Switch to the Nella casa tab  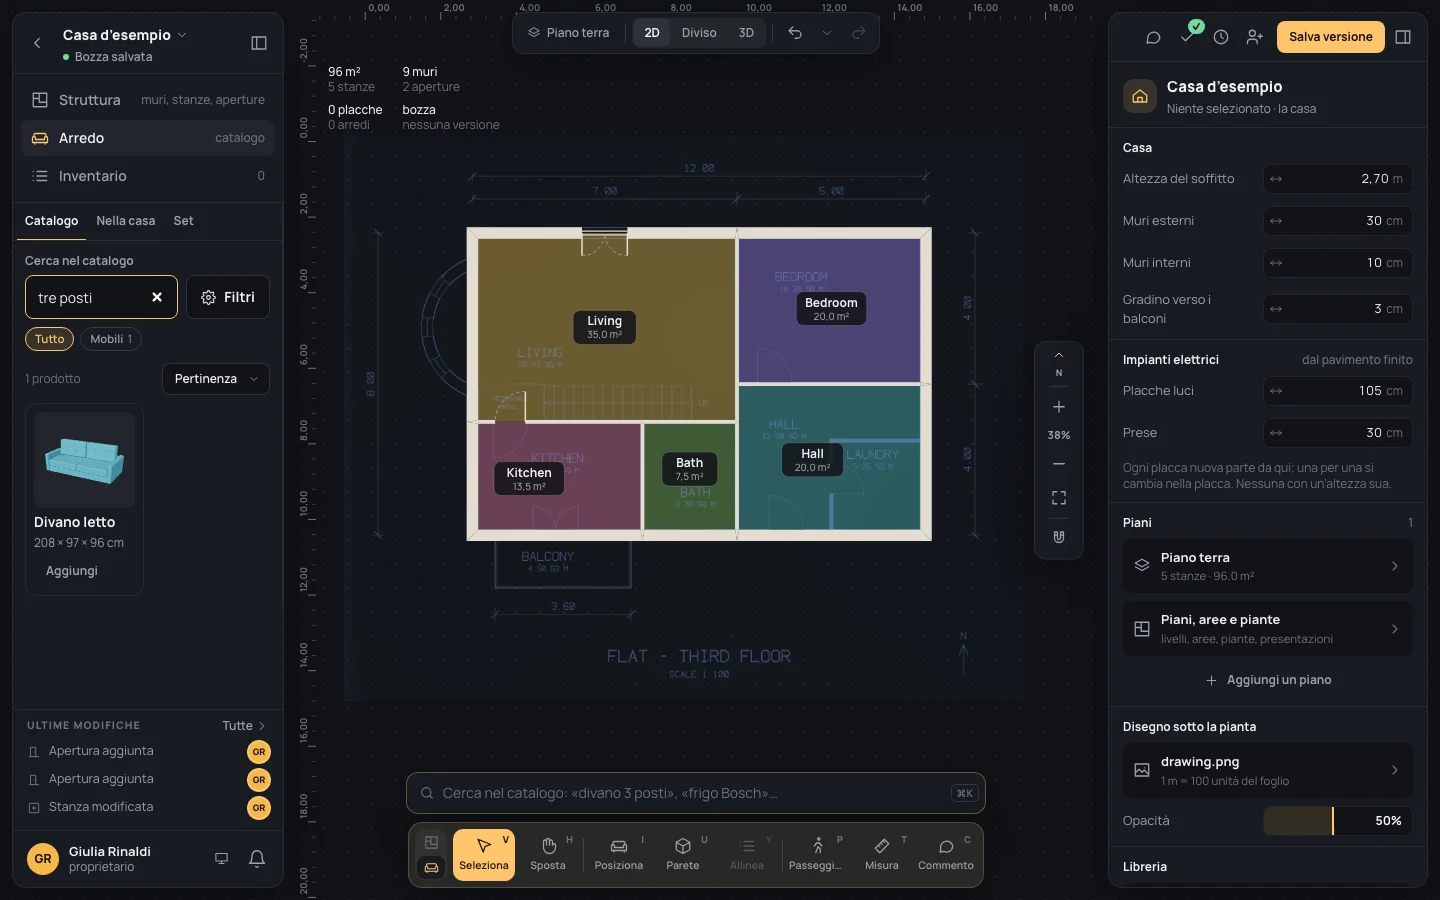pyautogui.click(x=126, y=221)
